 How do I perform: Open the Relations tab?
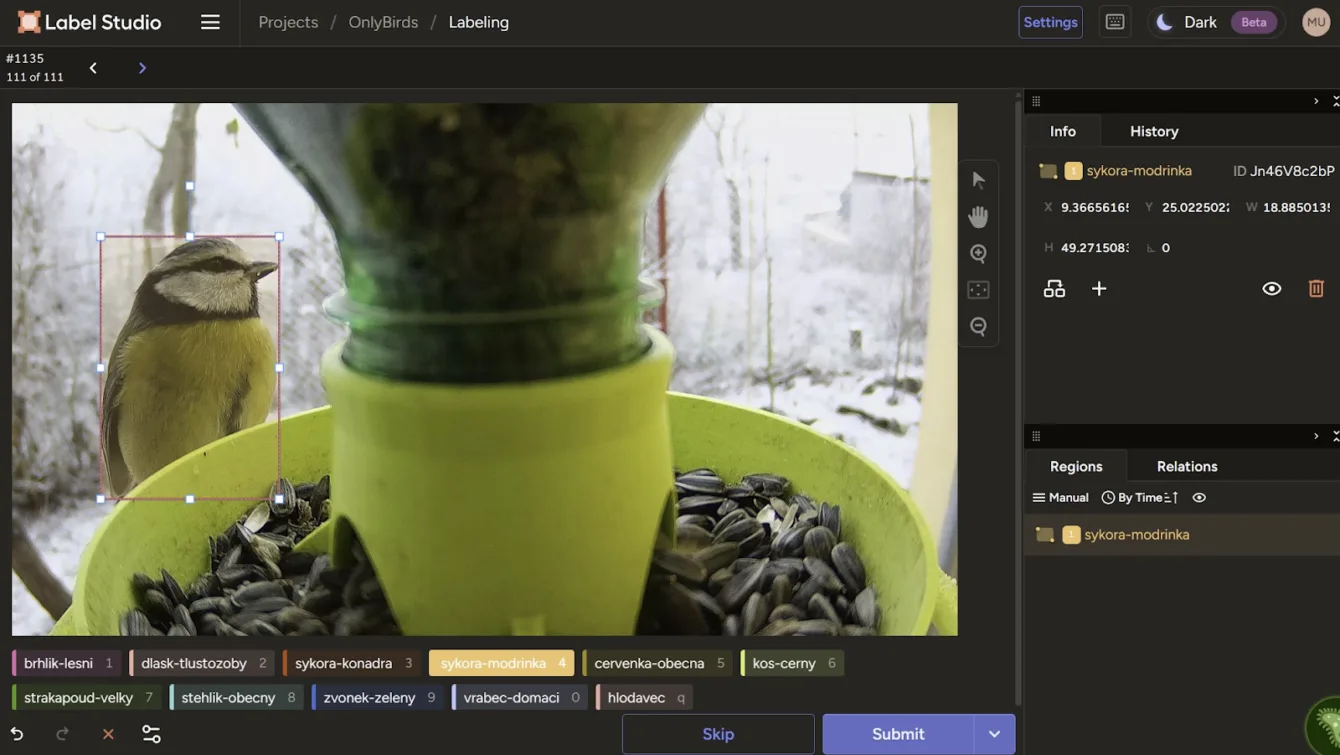1186,466
